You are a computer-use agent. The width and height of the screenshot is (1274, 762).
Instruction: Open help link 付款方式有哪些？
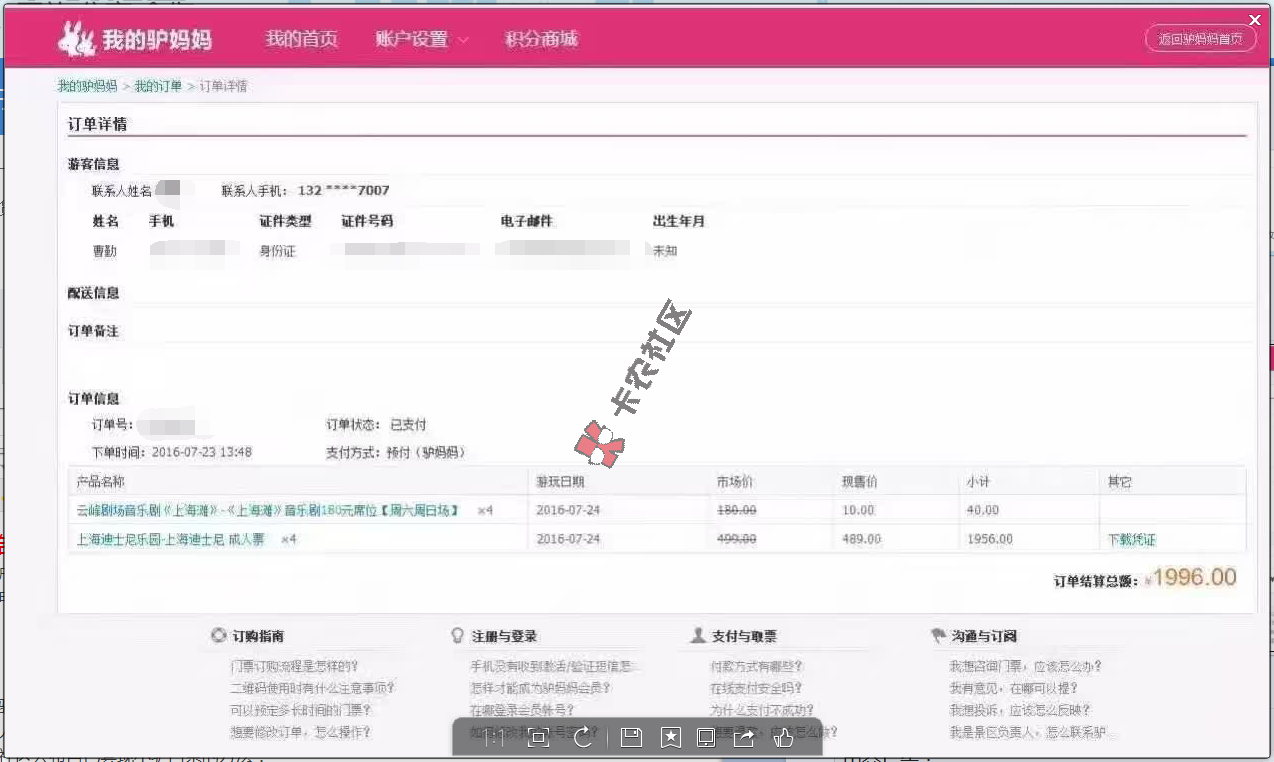click(x=756, y=666)
